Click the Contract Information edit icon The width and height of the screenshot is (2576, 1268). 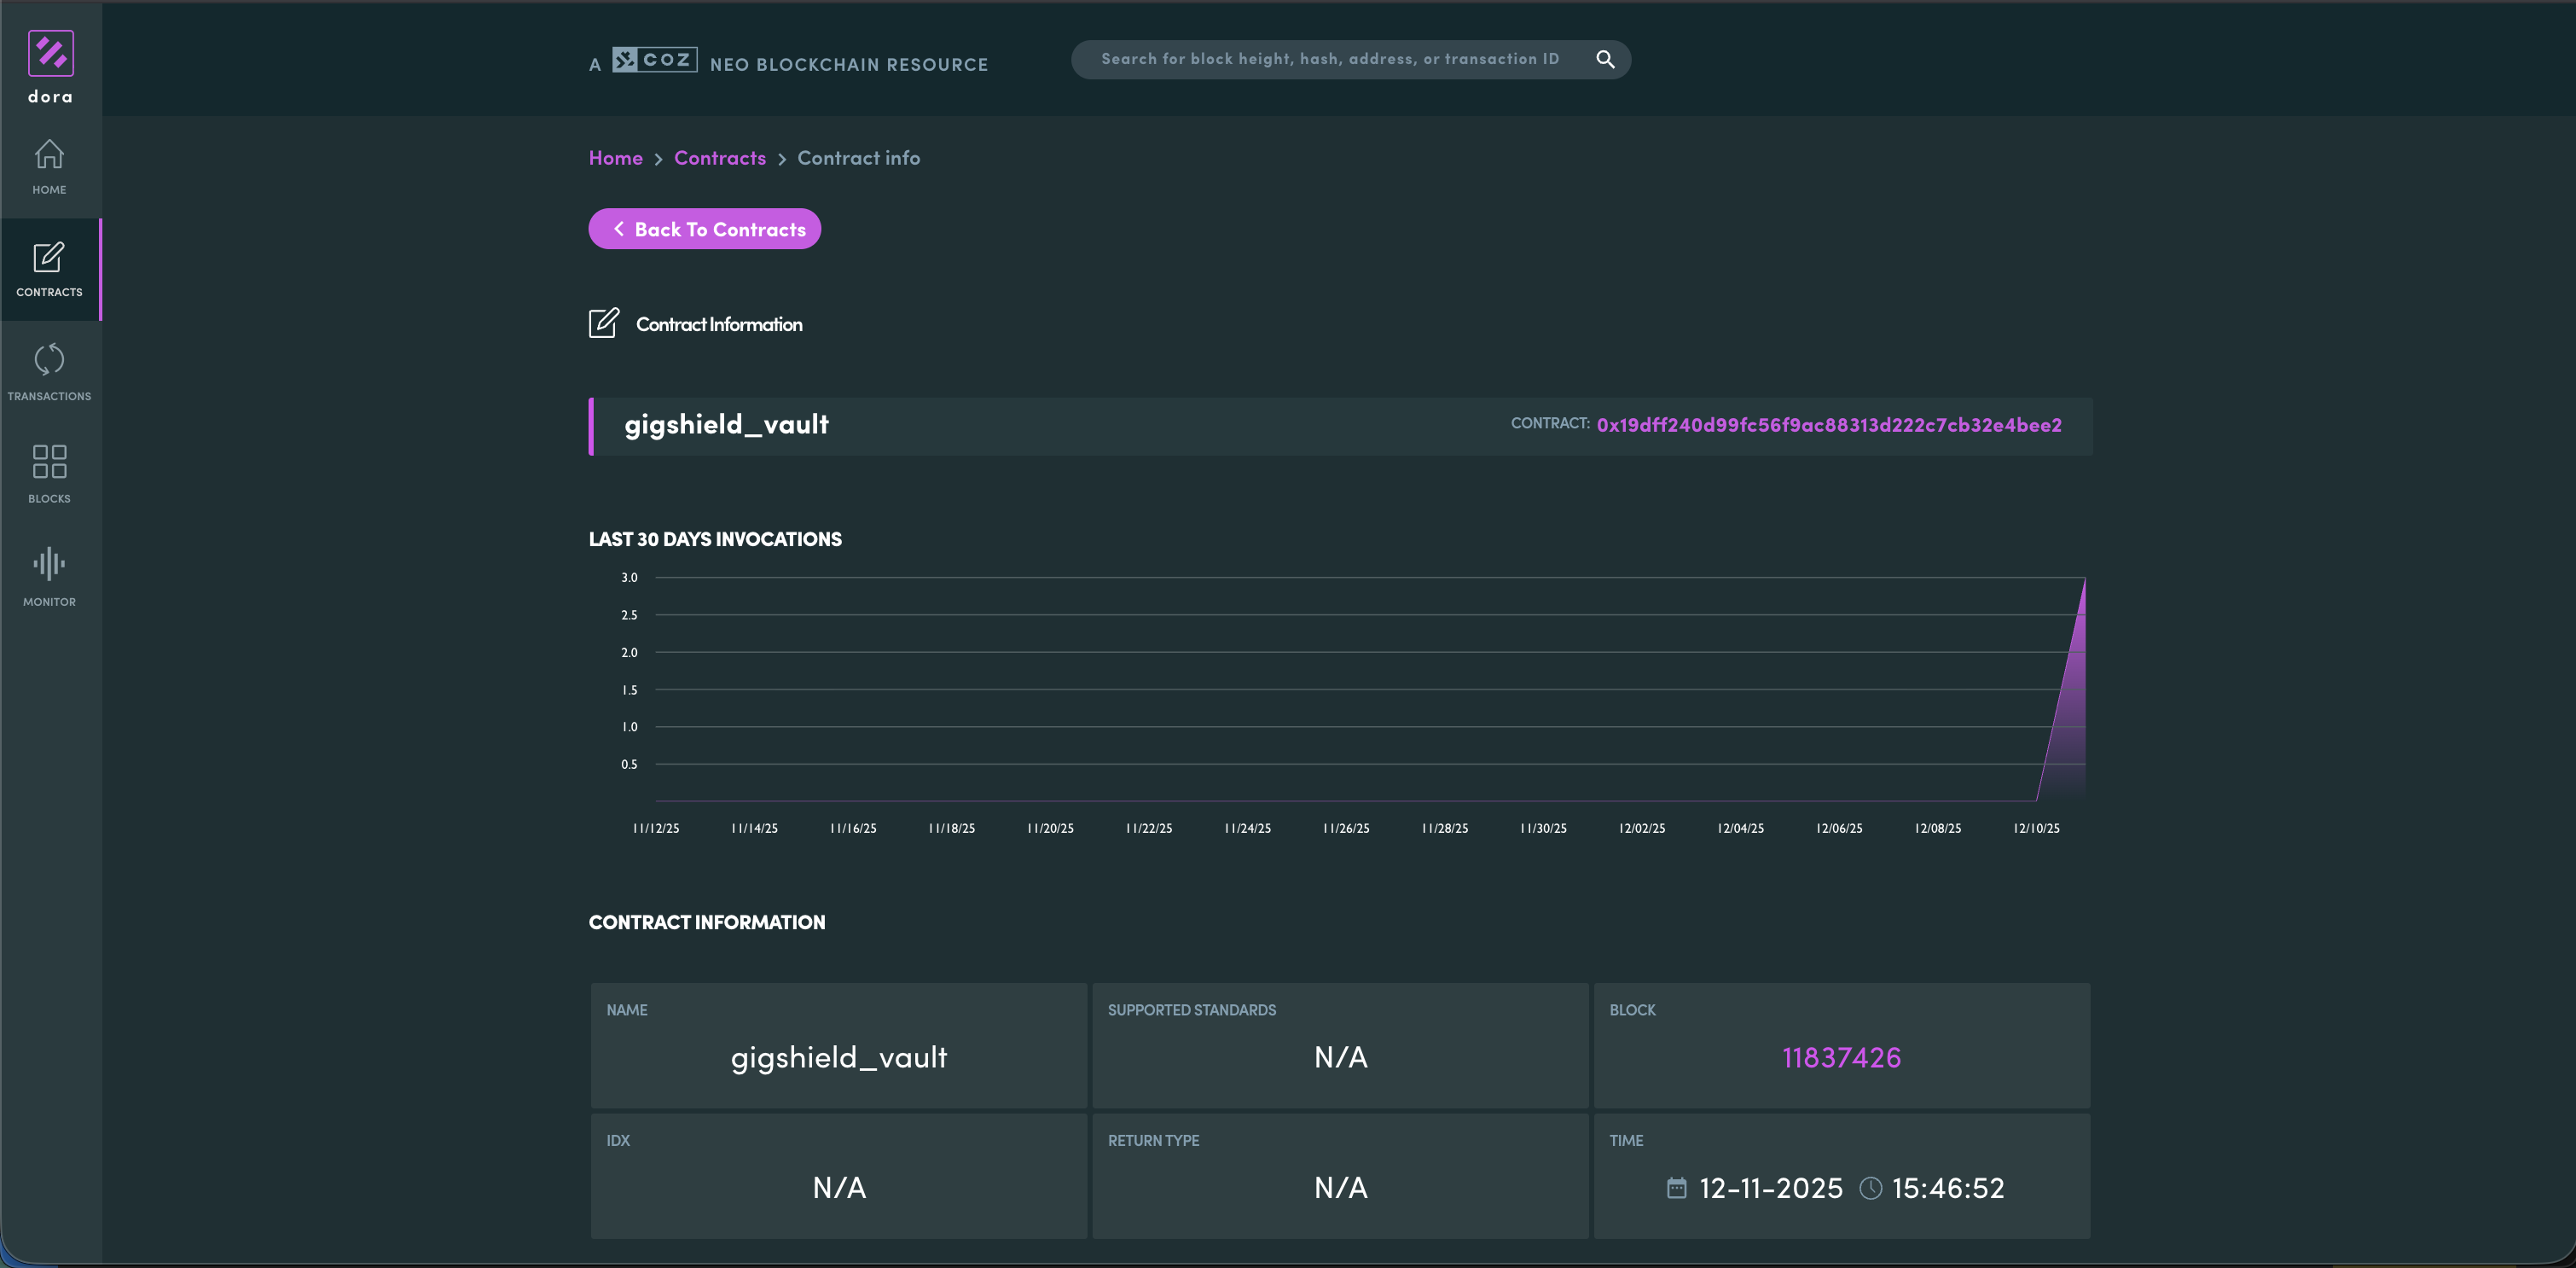click(604, 323)
